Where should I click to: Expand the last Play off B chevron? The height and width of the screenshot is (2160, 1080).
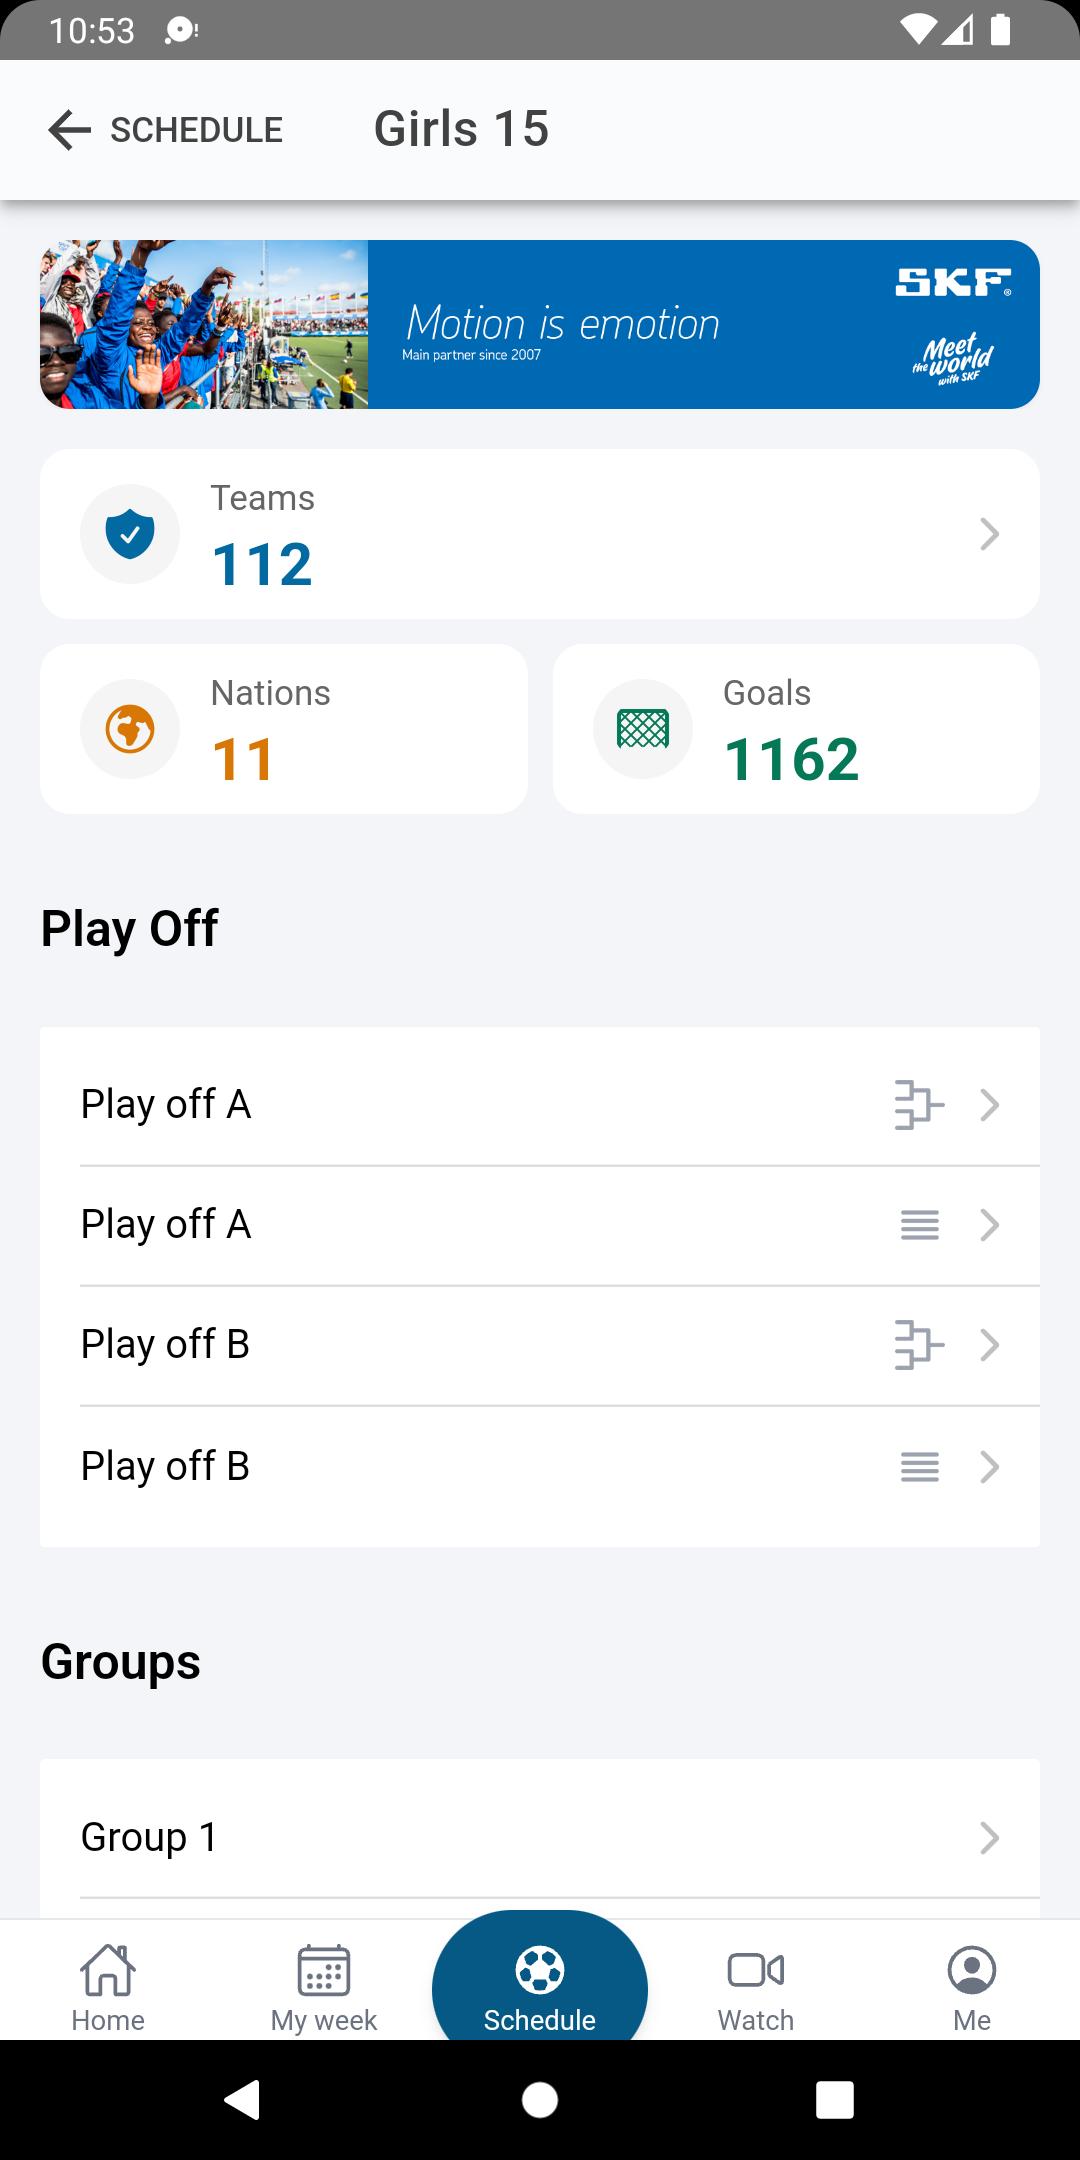click(x=989, y=1467)
